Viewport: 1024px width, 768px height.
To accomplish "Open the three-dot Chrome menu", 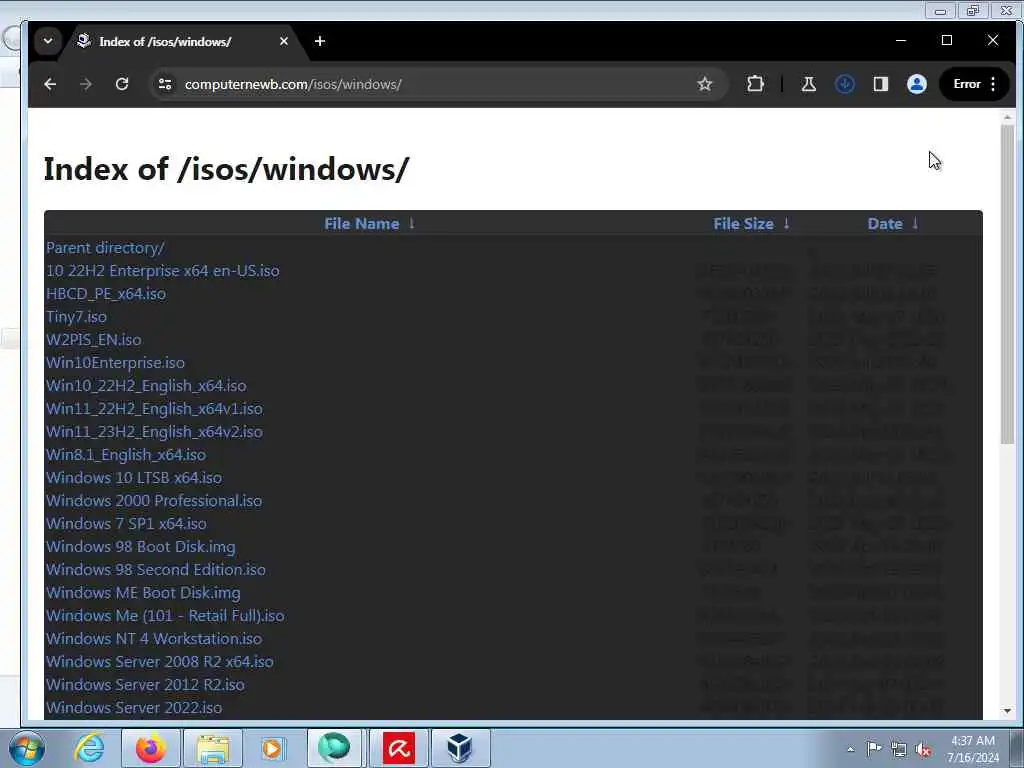I will pyautogui.click(x=993, y=84).
